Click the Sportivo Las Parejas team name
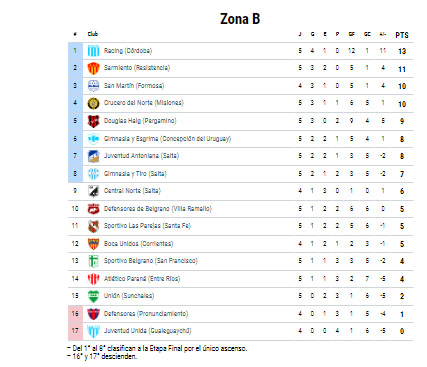Viewport: 427px width, 367px height. 147,226
